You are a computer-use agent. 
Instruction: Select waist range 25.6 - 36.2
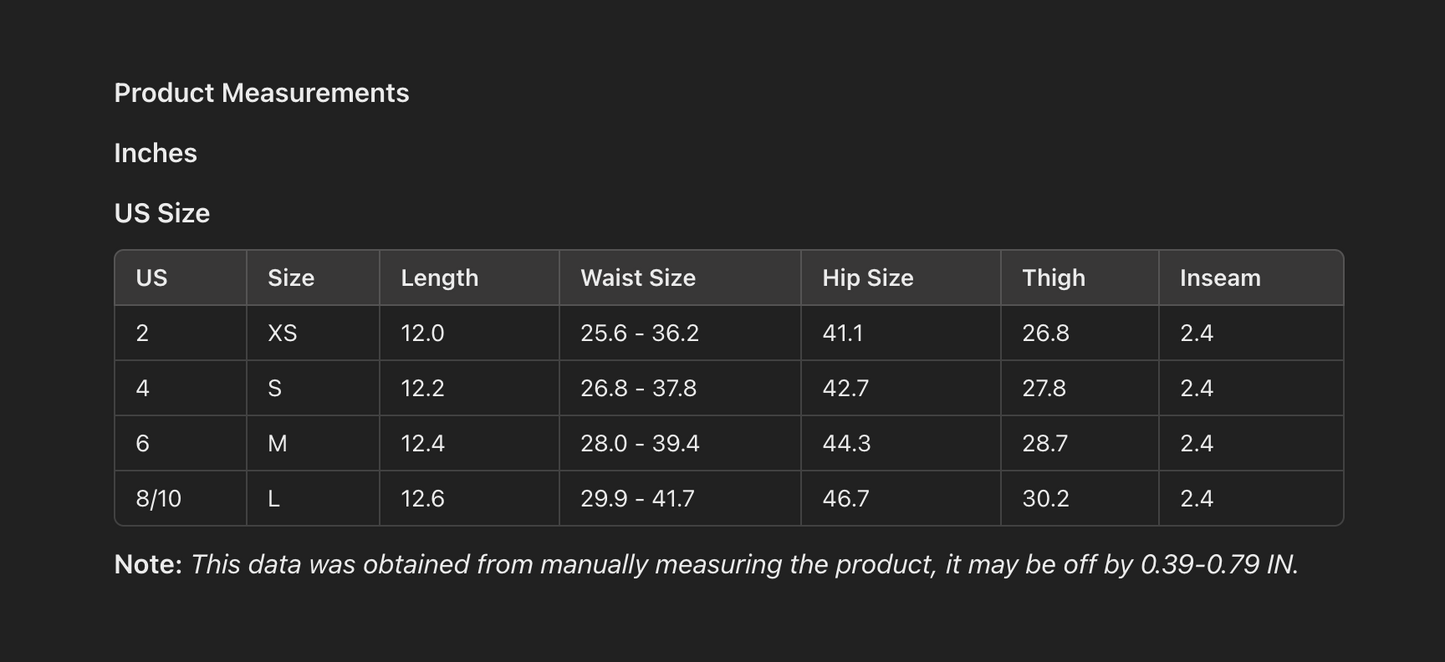[639, 333]
